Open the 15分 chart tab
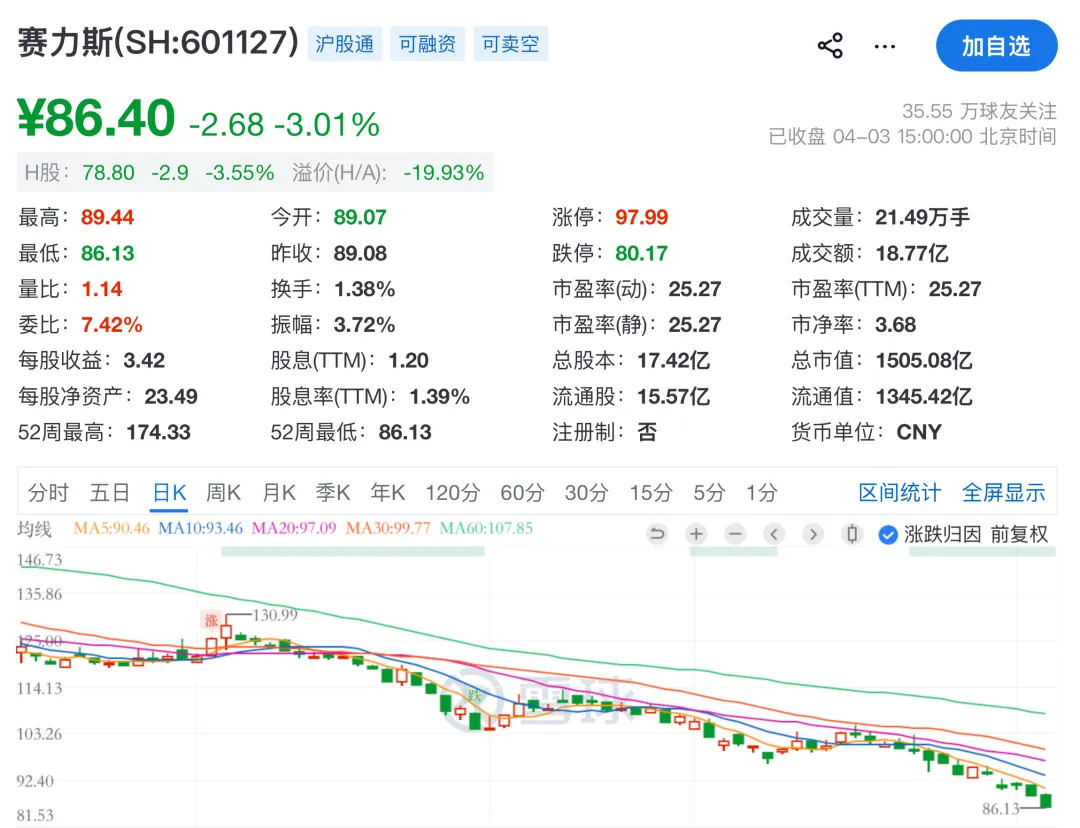Image resolution: width=1080 pixels, height=828 pixels. (x=651, y=493)
